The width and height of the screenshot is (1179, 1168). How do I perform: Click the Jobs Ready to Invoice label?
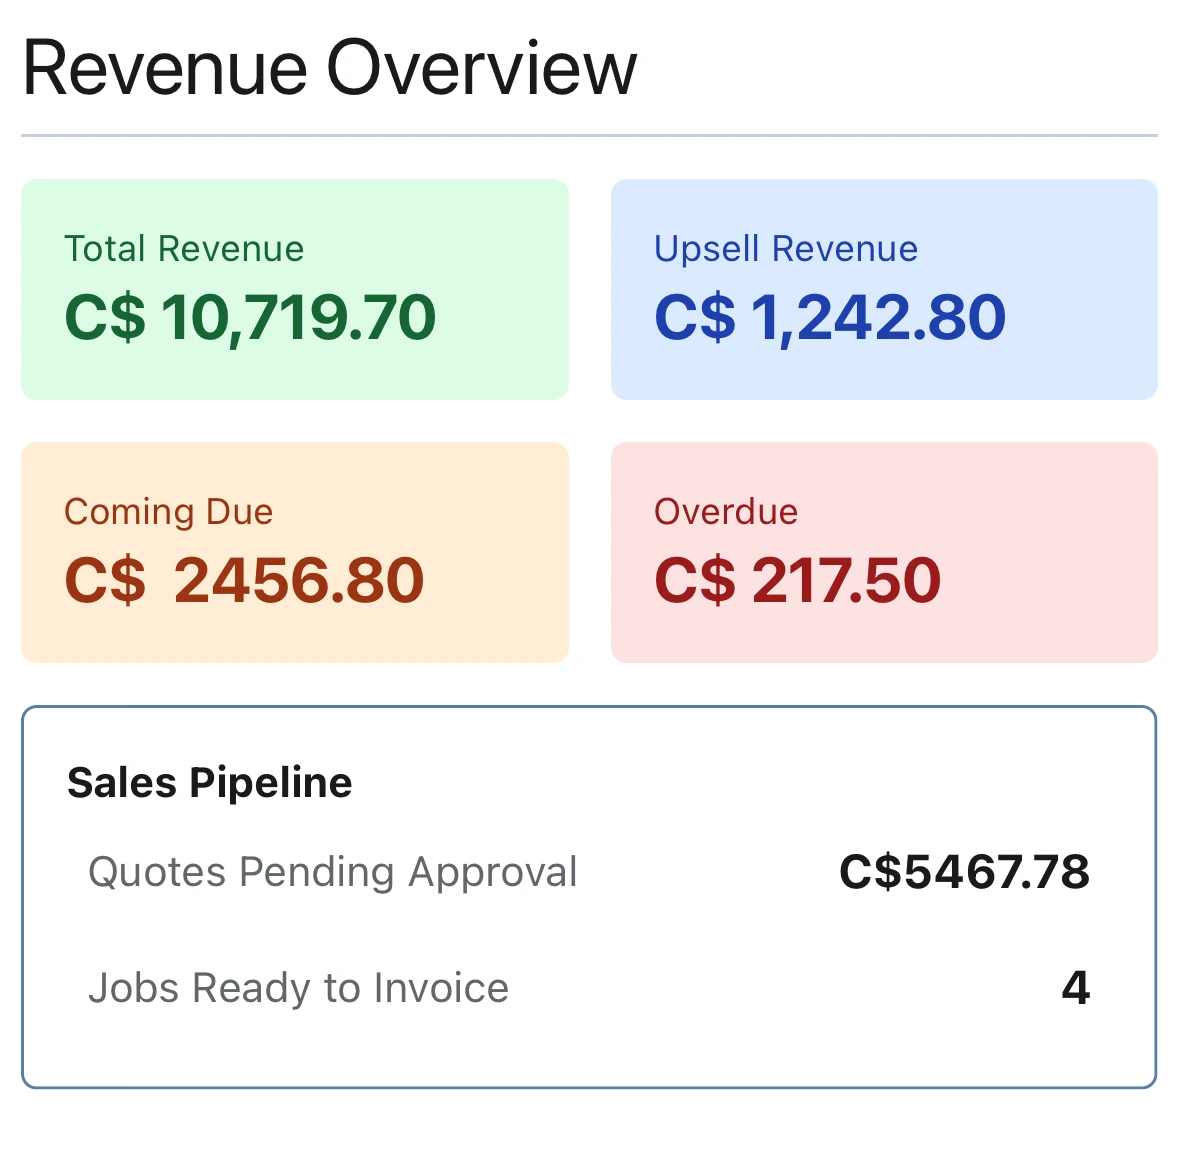[x=298, y=988]
